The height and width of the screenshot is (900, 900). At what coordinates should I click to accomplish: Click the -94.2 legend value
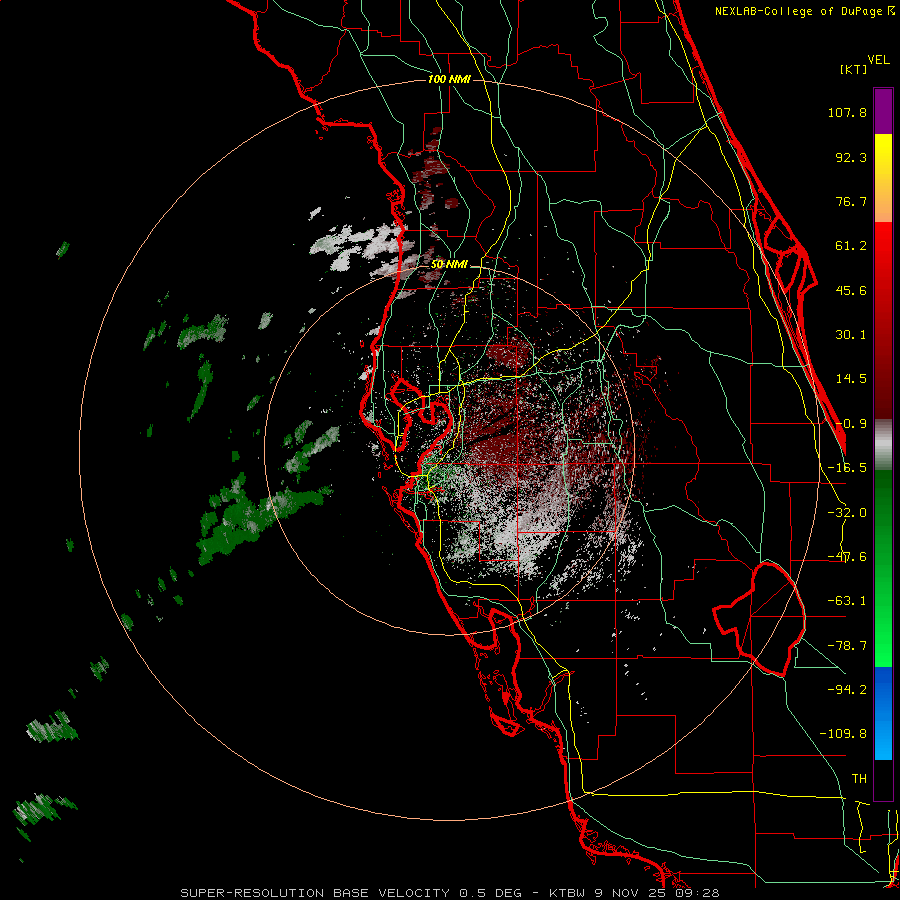pyautogui.click(x=847, y=689)
